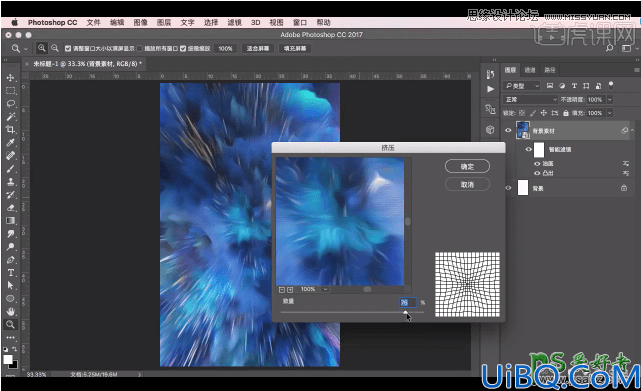Select the Lasso tool
This screenshot has width=641, height=391.
click(11, 103)
